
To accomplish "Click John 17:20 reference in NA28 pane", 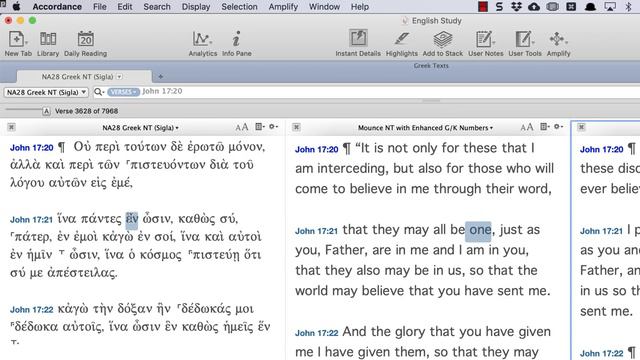I will click(31, 148).
